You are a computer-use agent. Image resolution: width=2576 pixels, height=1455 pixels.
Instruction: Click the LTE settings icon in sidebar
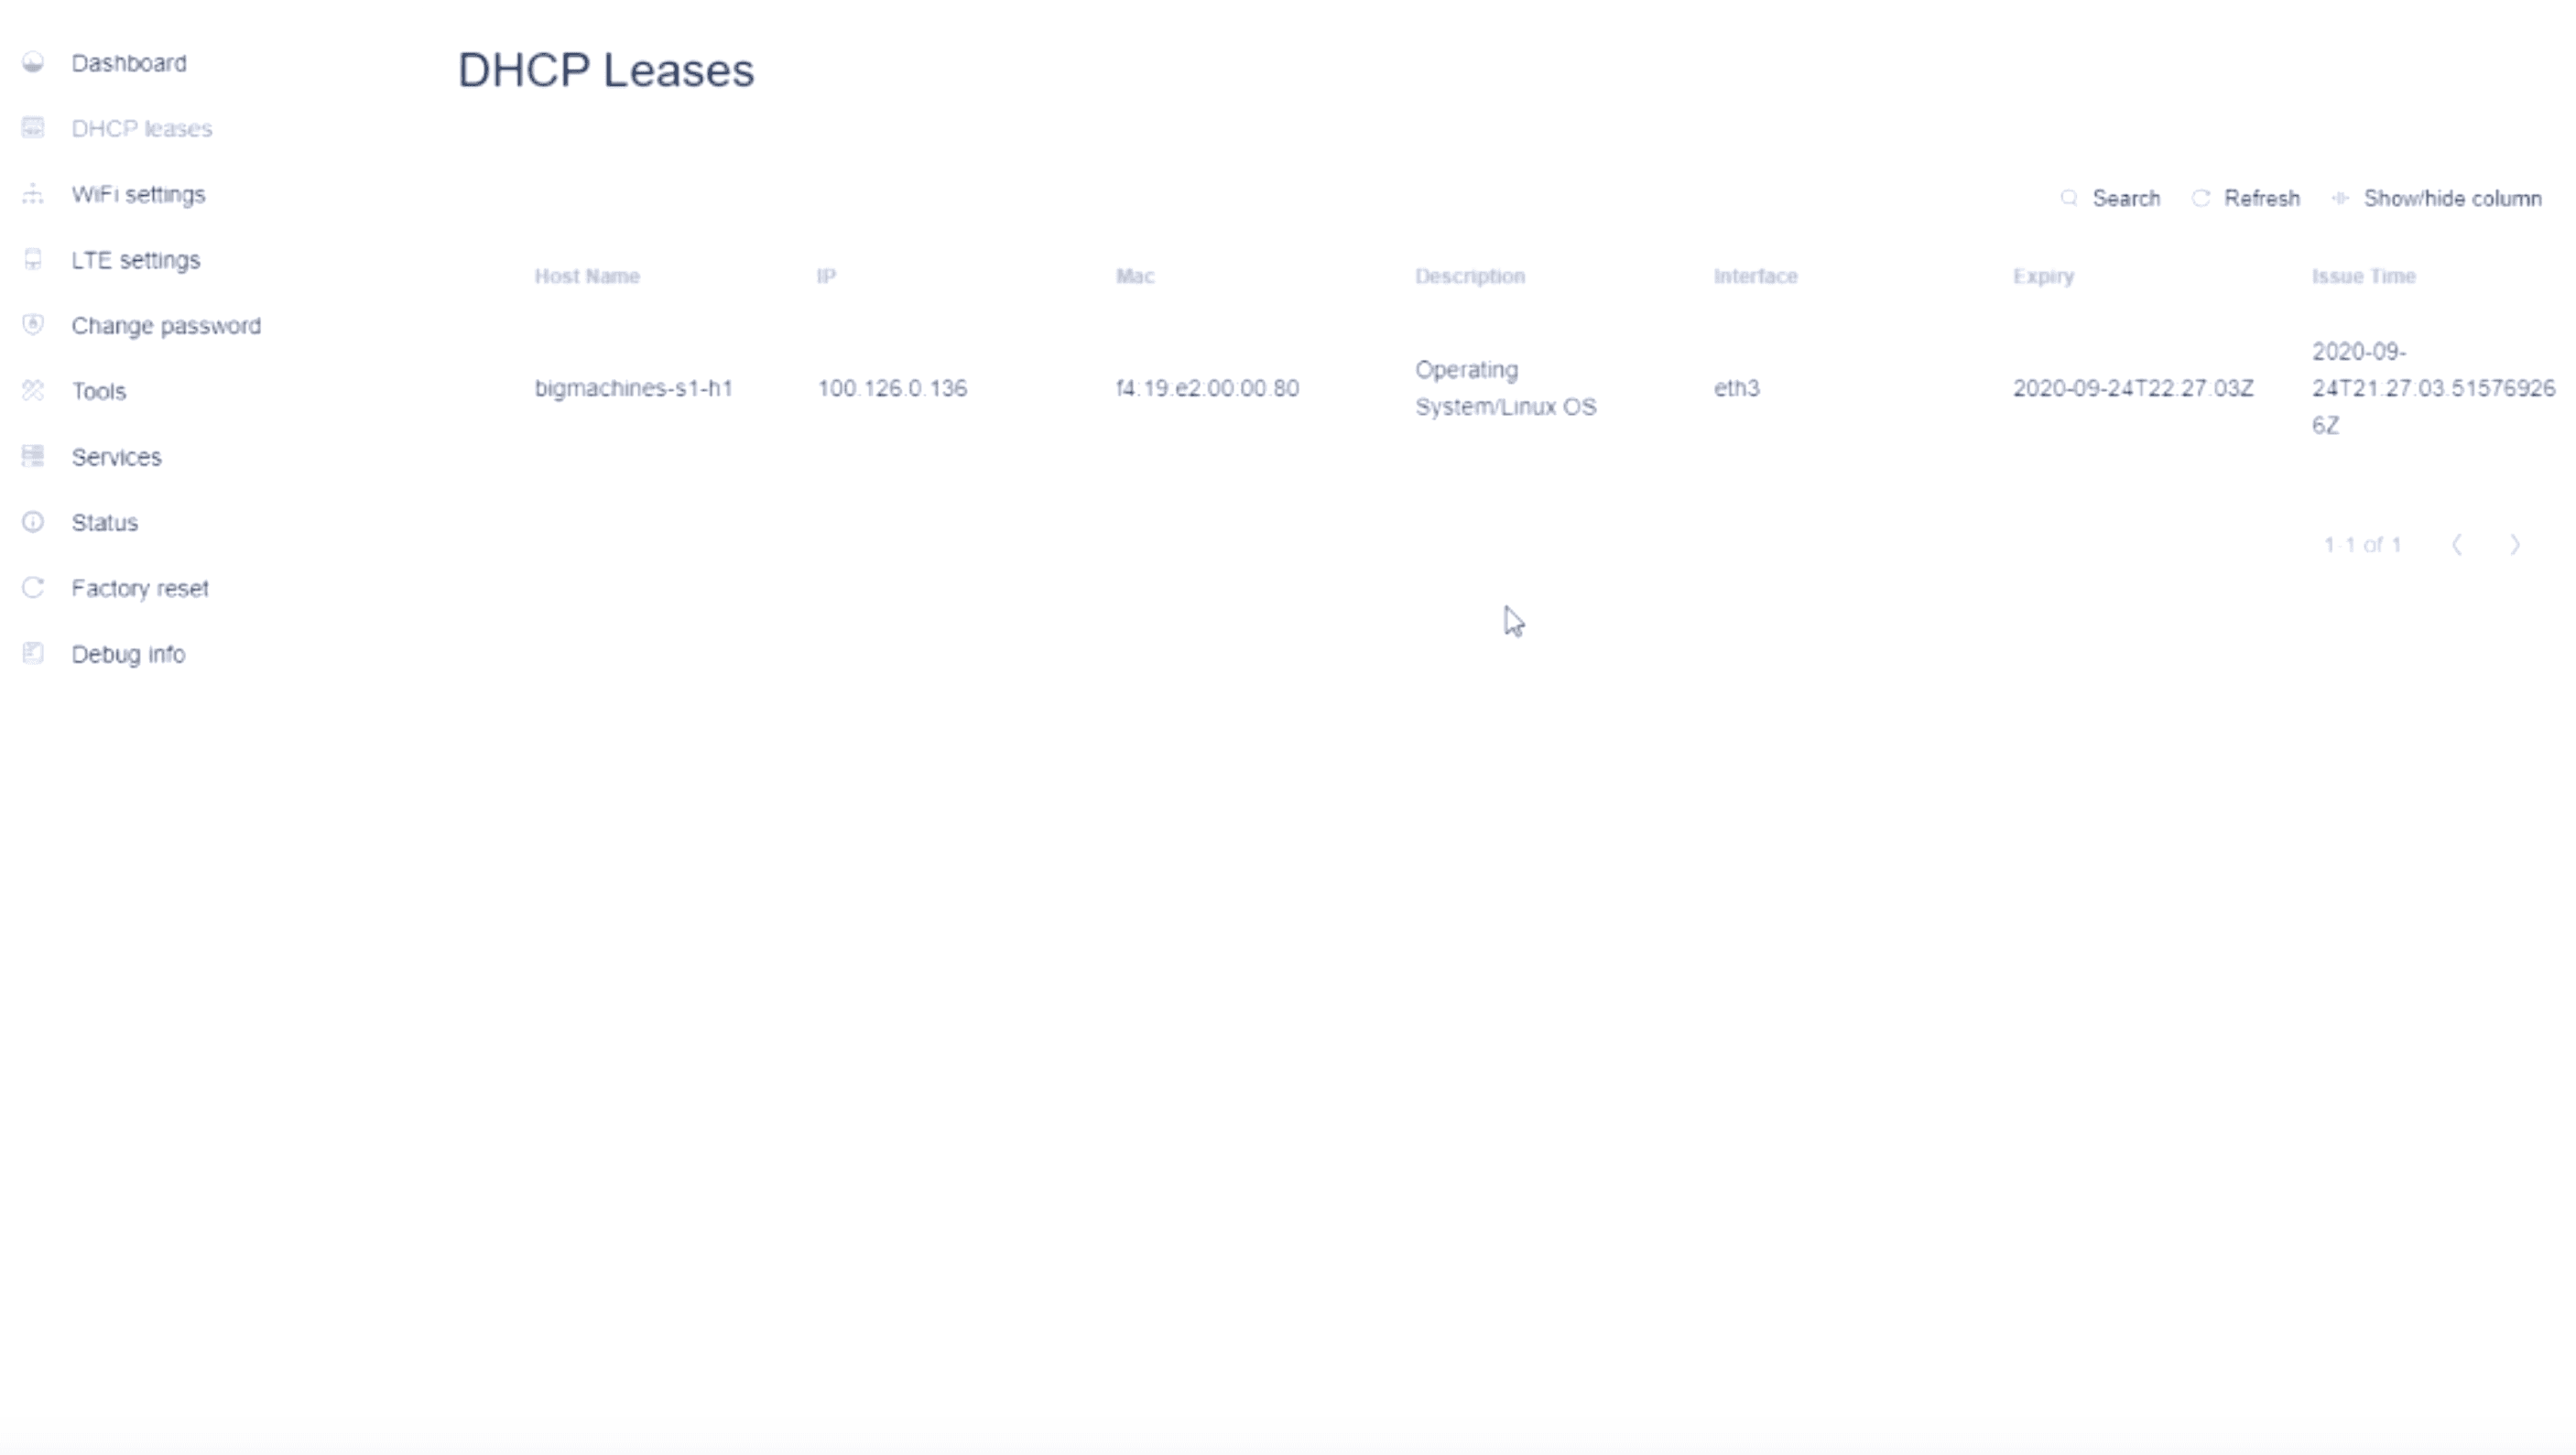[32, 258]
